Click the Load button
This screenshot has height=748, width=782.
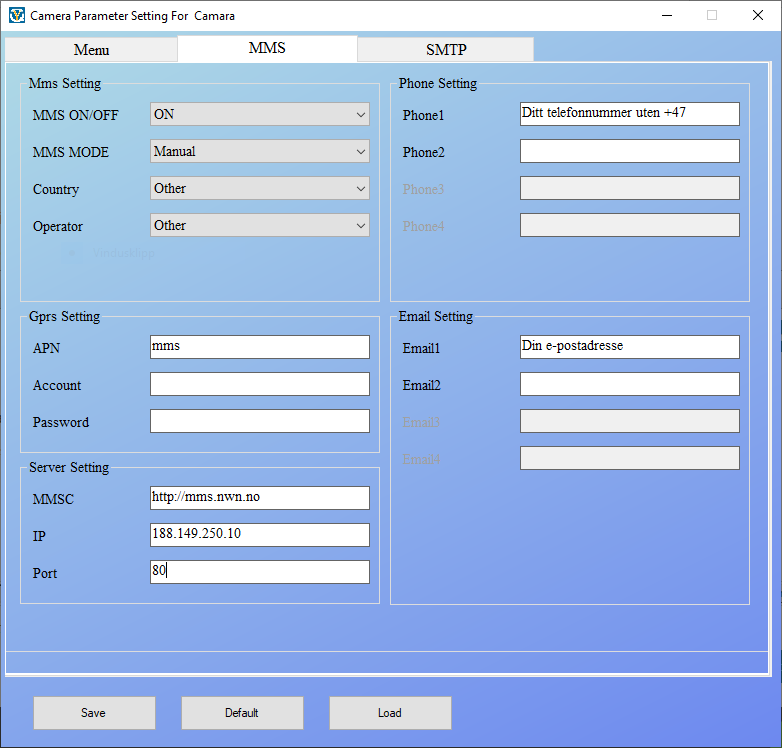tap(390, 713)
